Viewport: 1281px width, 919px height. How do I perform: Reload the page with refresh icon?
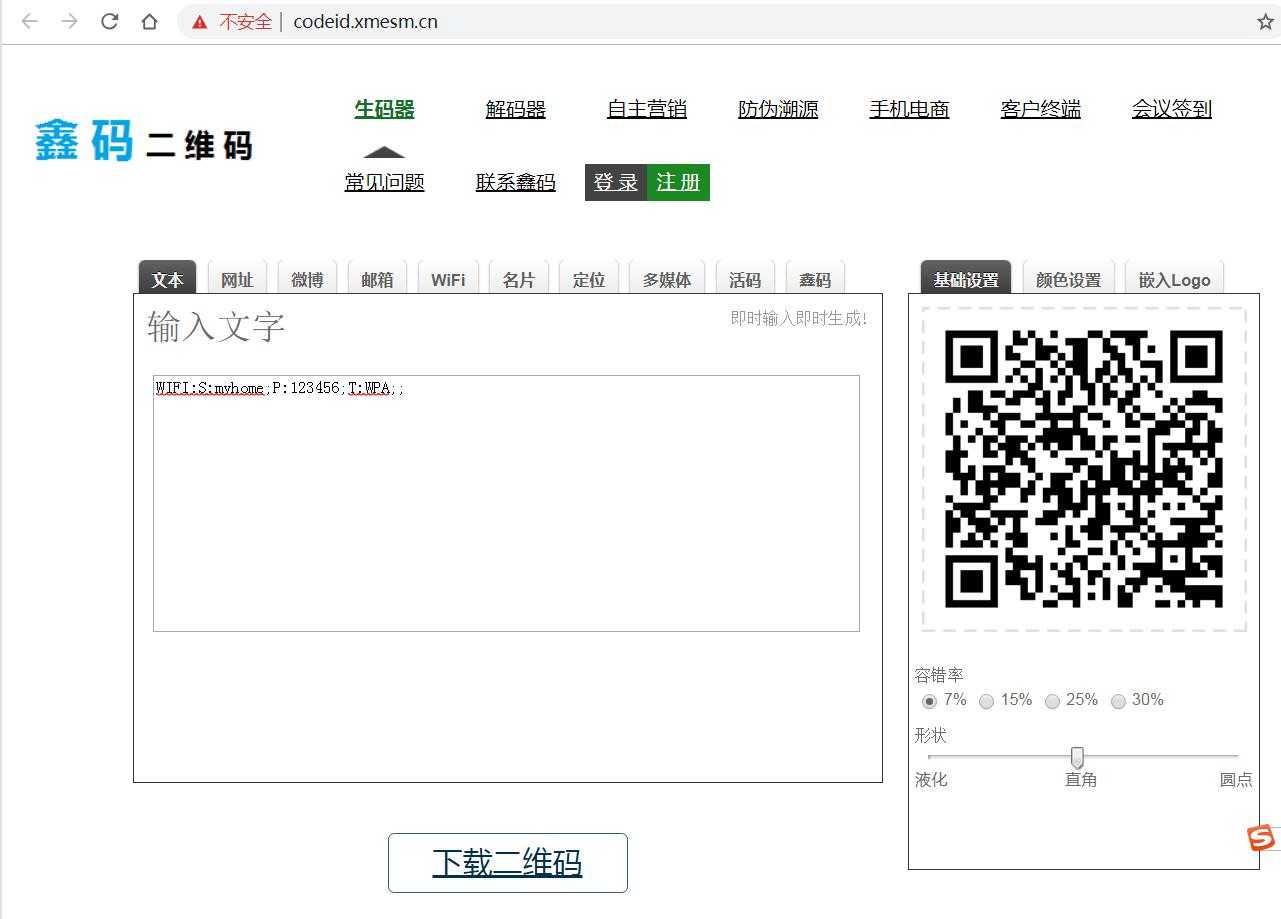[110, 21]
